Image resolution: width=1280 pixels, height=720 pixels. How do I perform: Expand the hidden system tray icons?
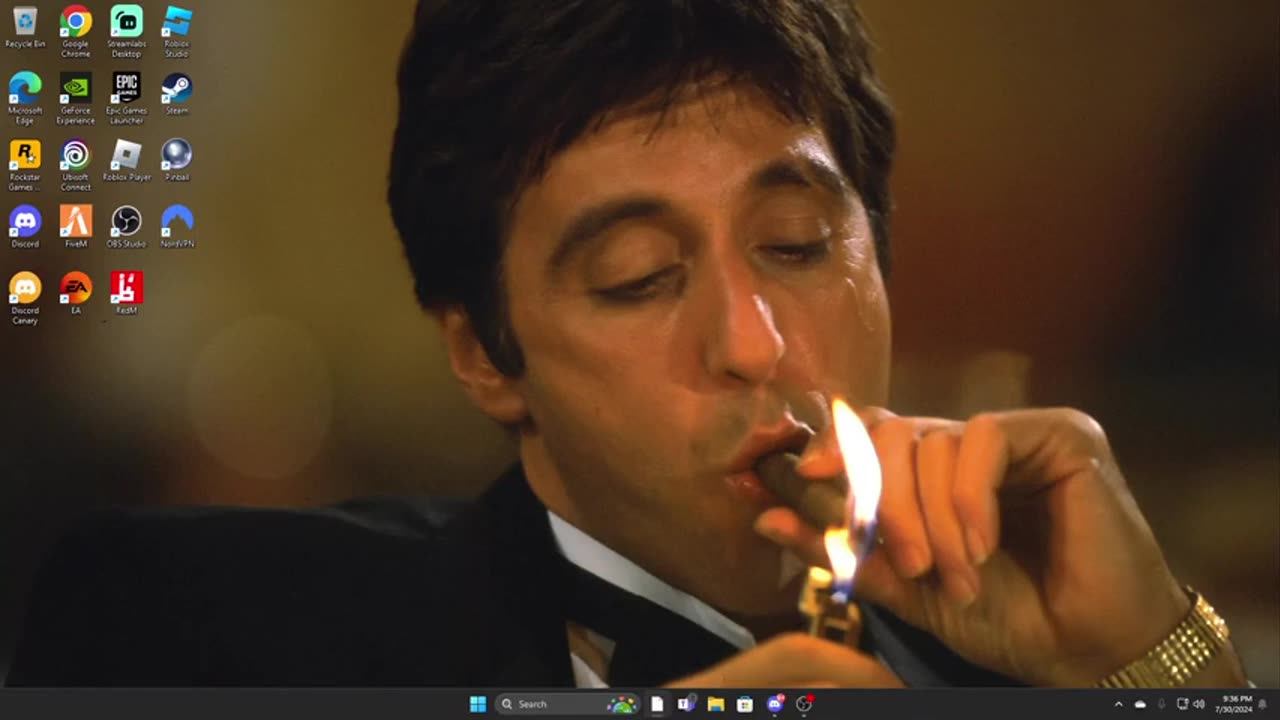pyautogui.click(x=1118, y=704)
